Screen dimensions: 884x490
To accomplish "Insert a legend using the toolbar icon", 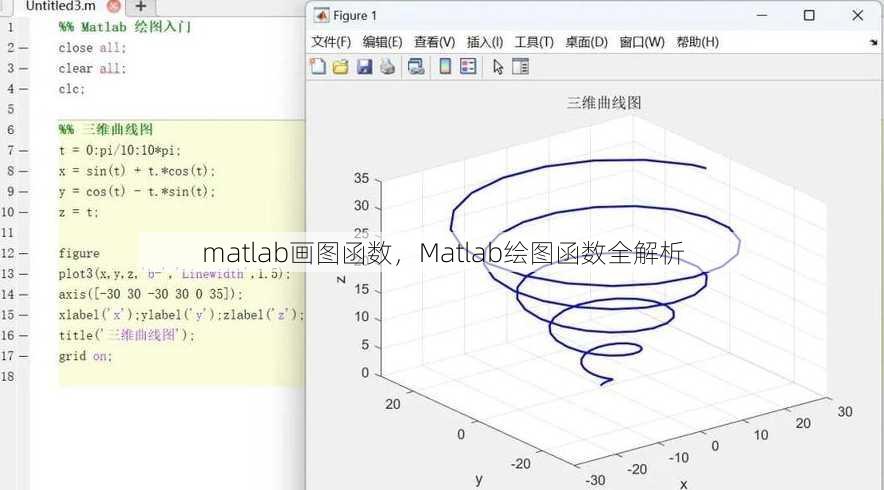I will tap(468, 67).
